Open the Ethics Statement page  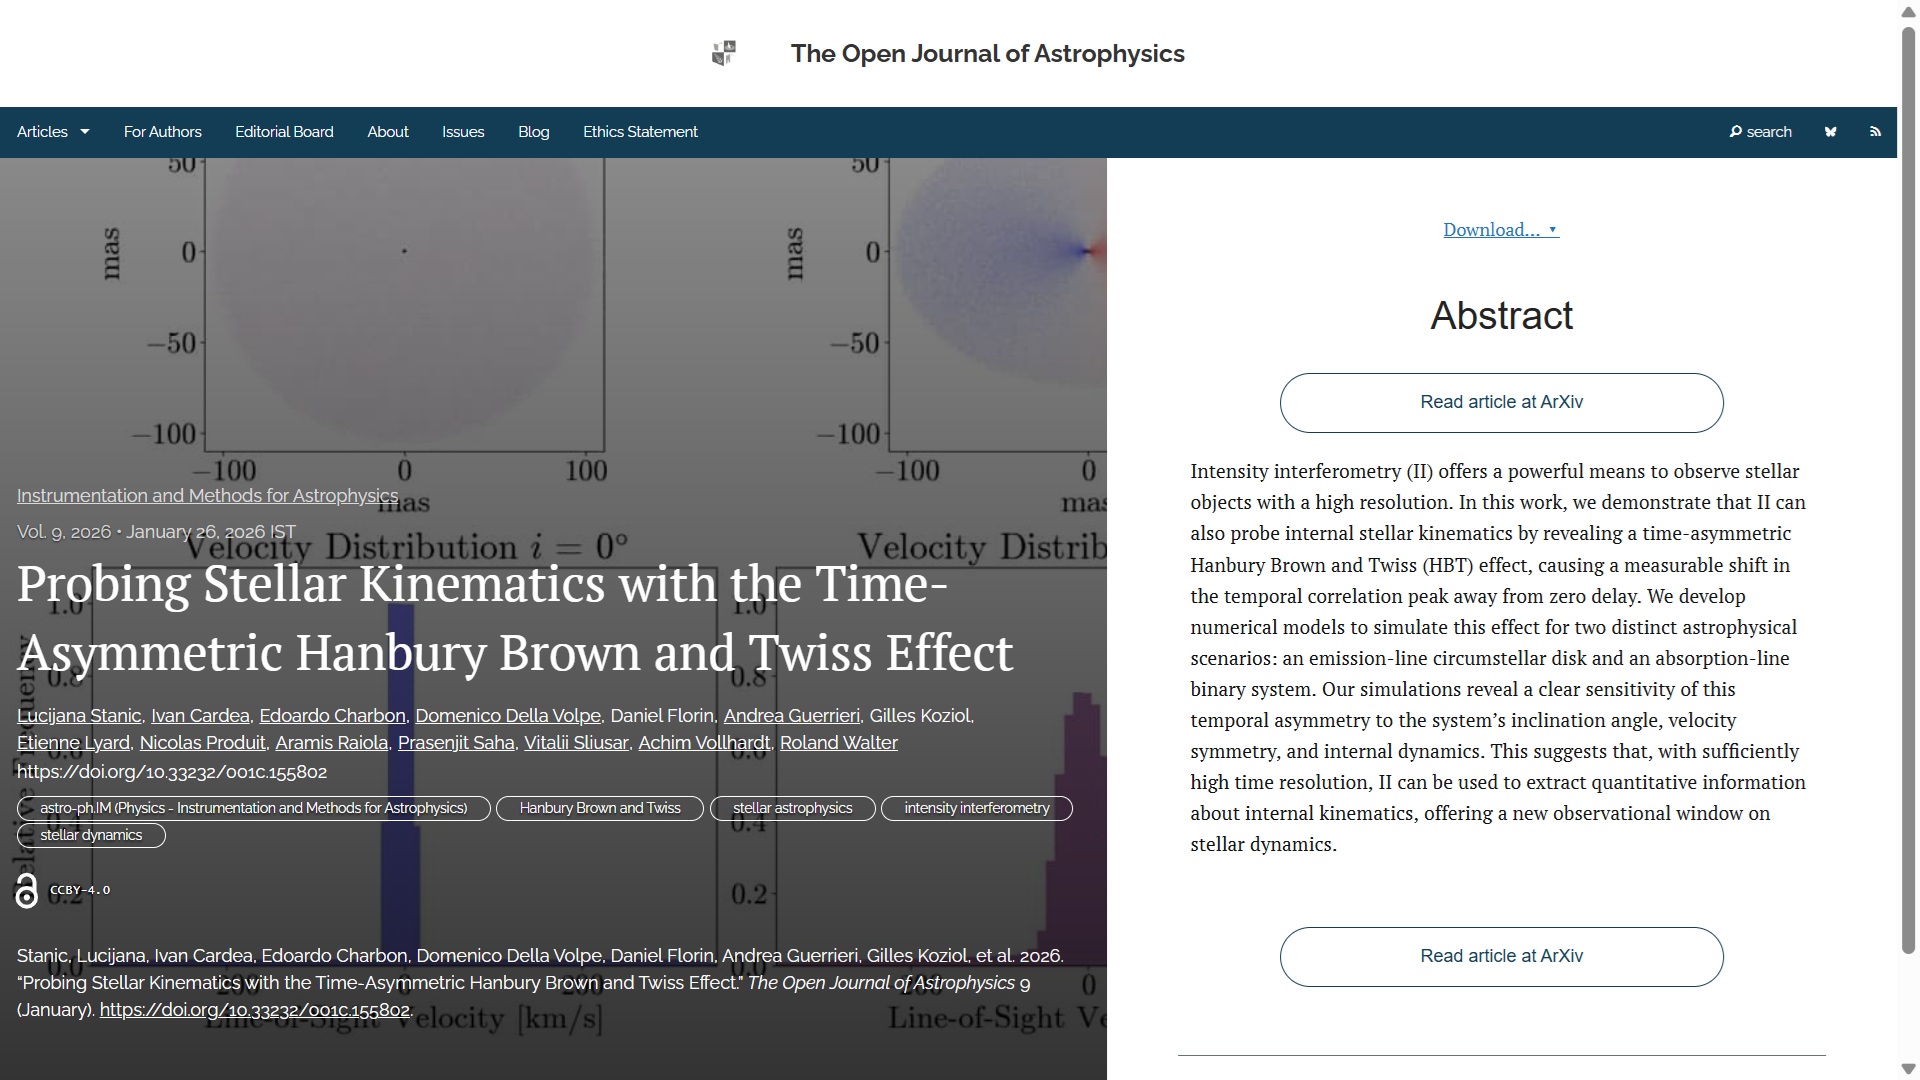click(640, 132)
